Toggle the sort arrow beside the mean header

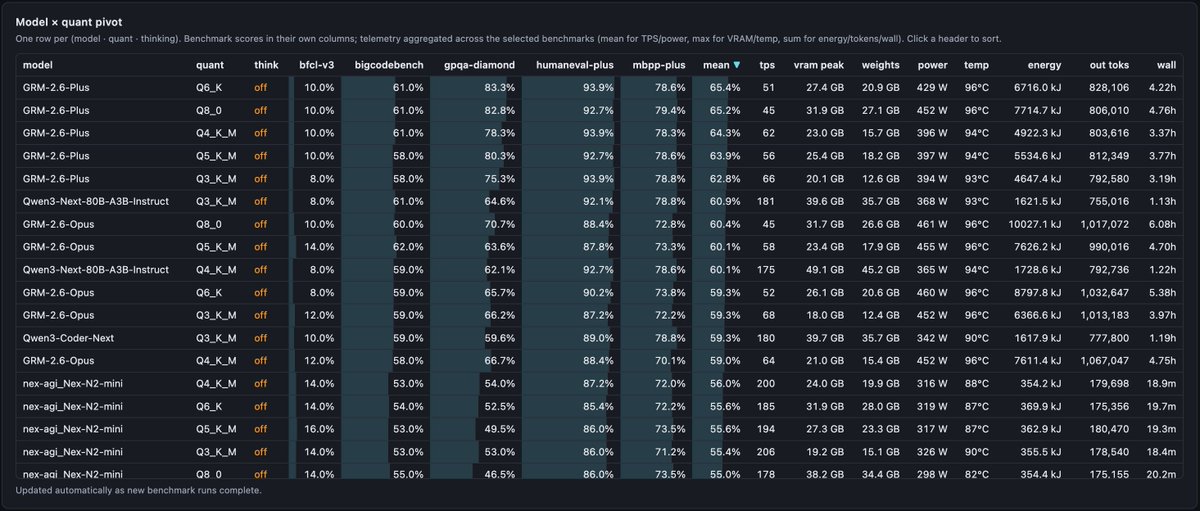point(737,65)
